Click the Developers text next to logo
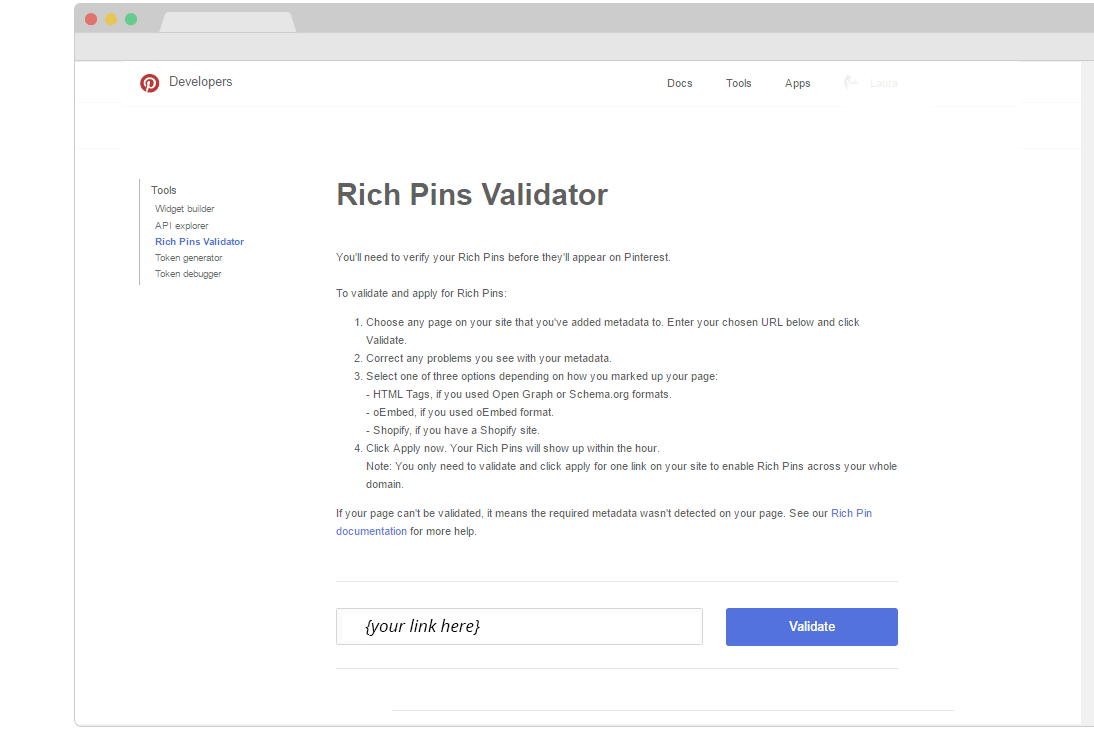Viewport: 1094px width, 732px height. (x=201, y=82)
